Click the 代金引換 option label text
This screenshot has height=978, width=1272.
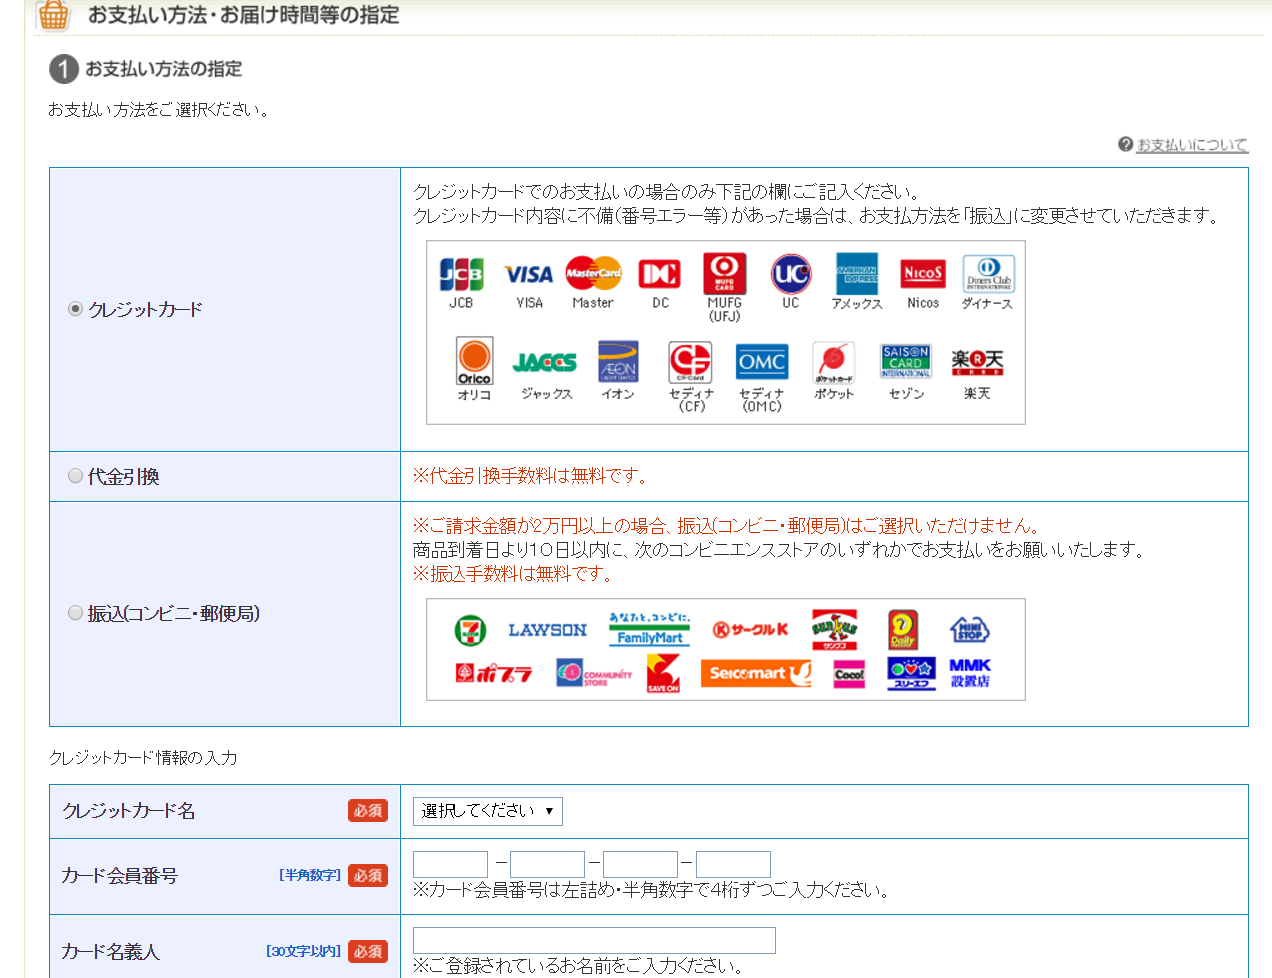pyautogui.click(x=124, y=477)
